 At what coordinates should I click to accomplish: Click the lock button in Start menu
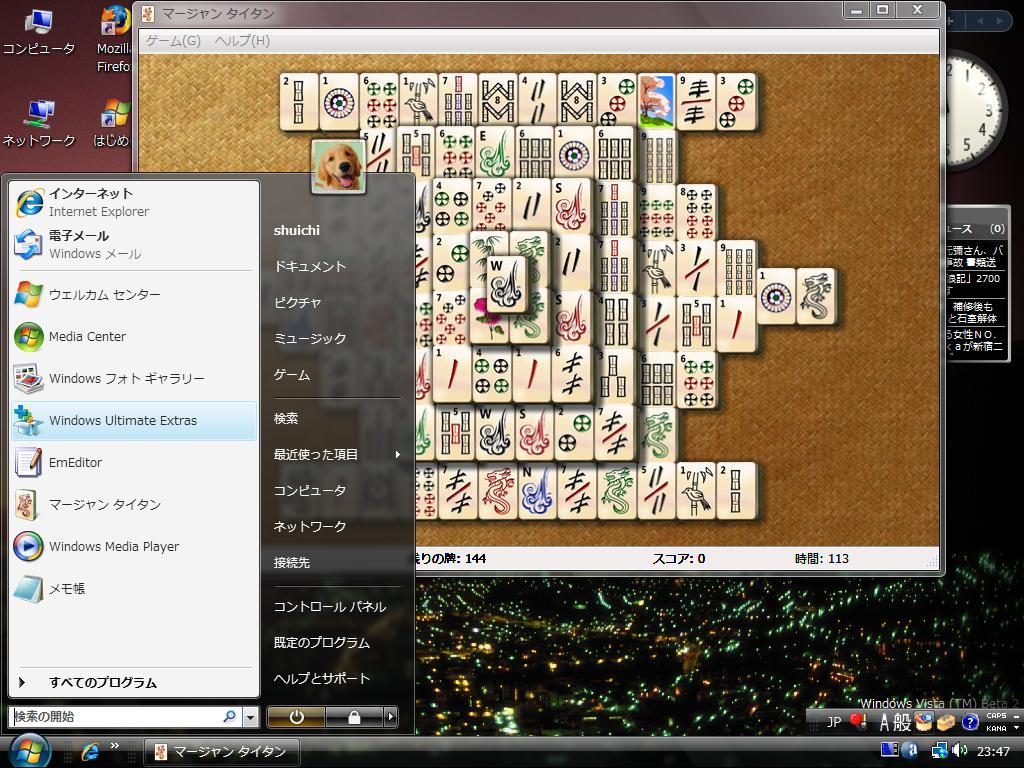coord(353,717)
